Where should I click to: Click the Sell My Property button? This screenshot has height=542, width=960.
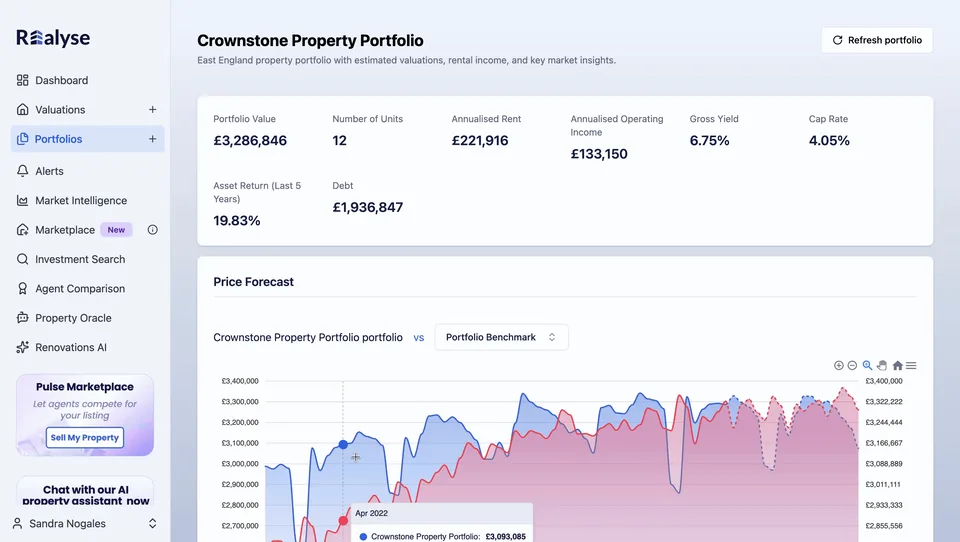click(x=84, y=437)
